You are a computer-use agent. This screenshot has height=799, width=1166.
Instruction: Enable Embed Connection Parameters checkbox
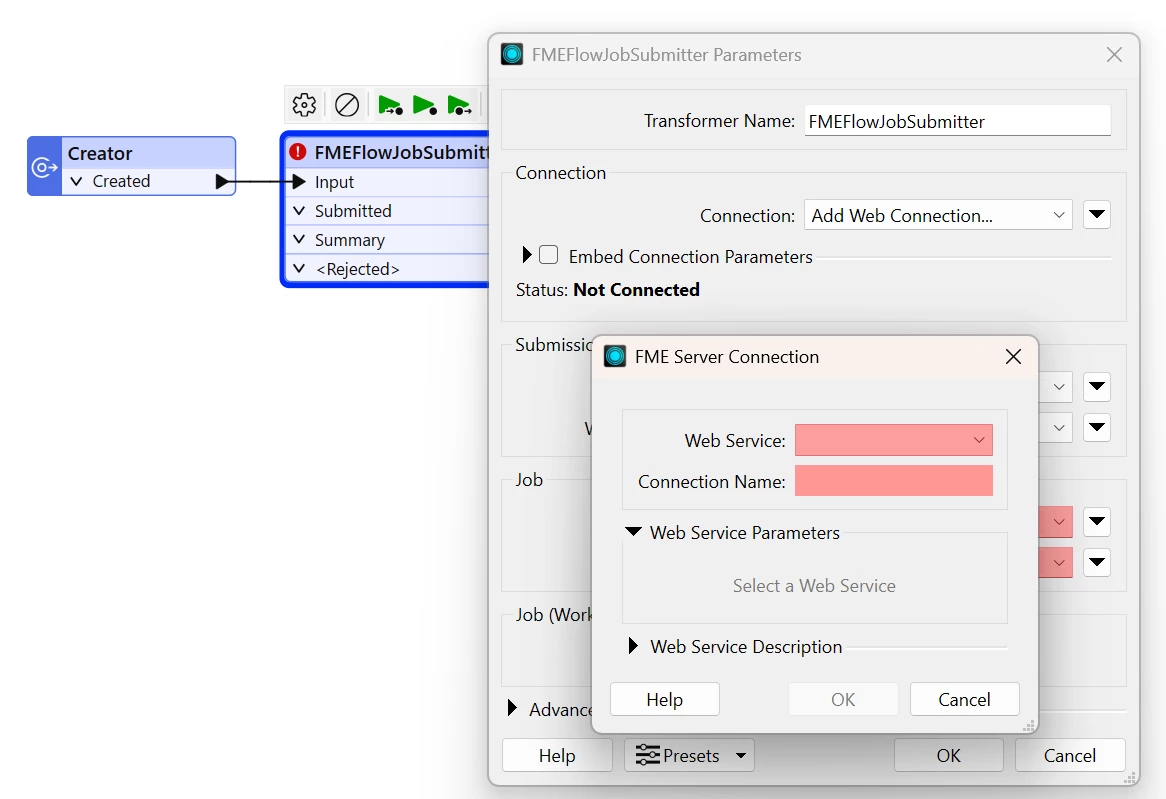click(x=549, y=255)
